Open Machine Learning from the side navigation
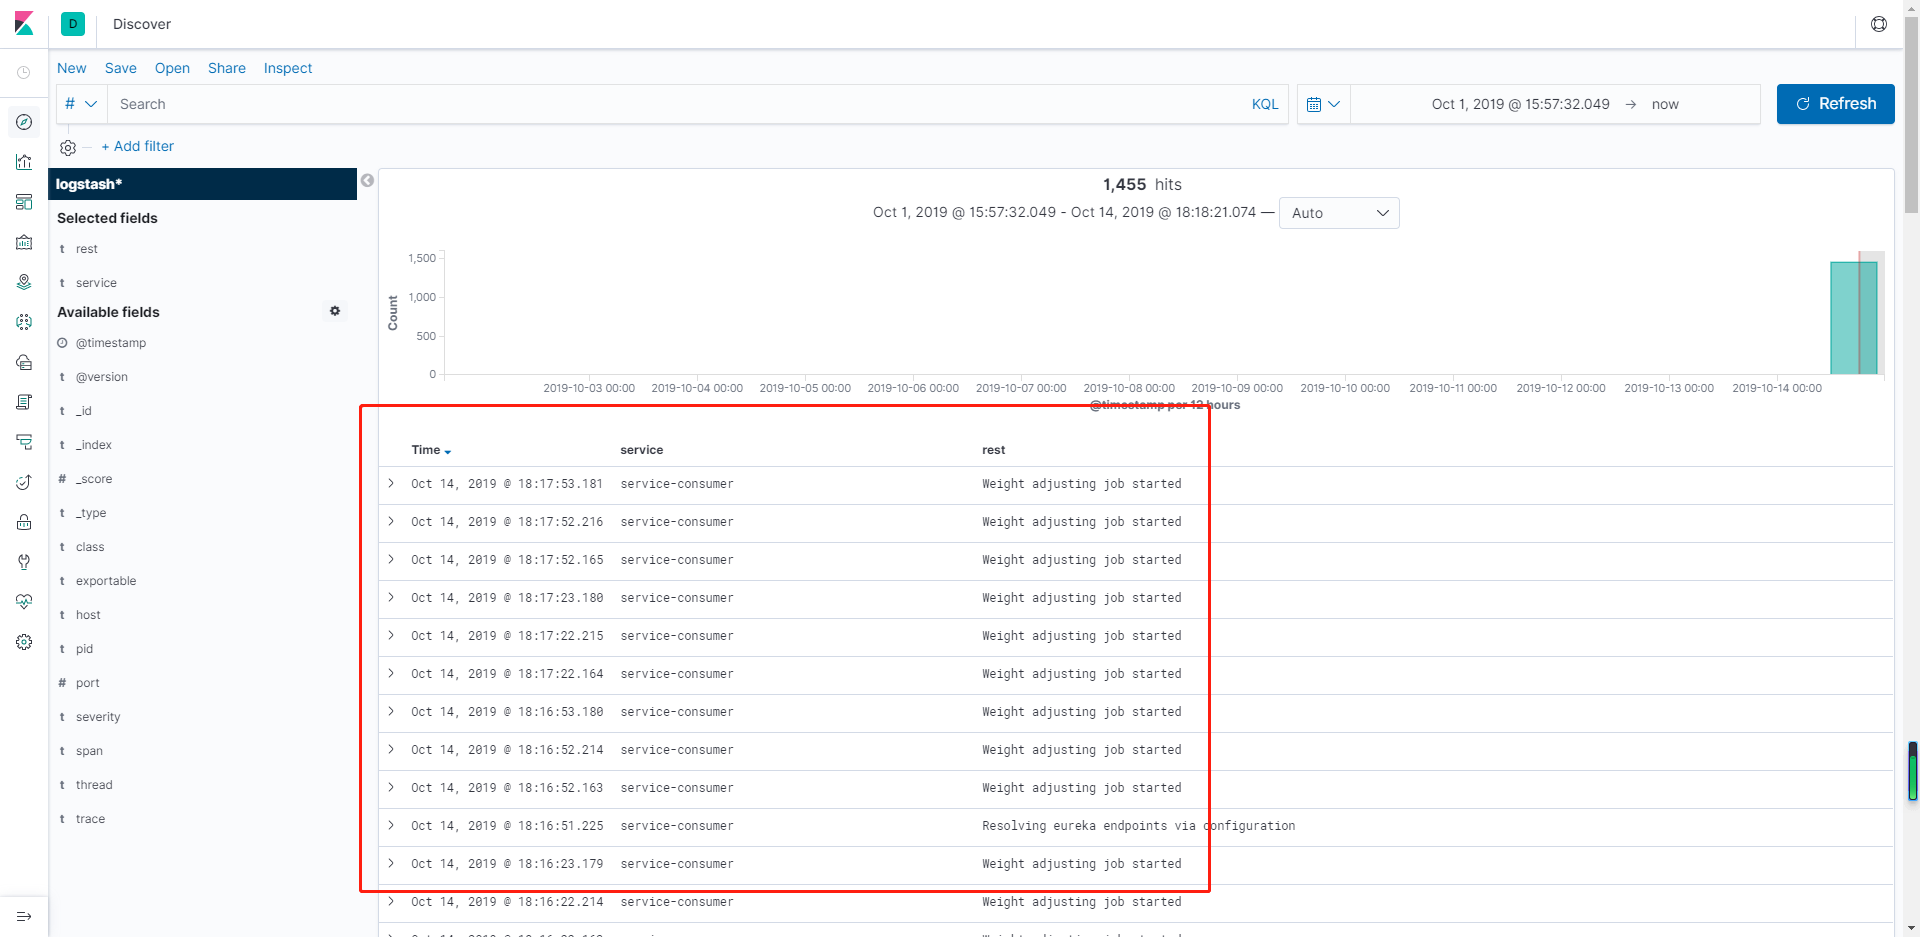 pyautogui.click(x=24, y=322)
